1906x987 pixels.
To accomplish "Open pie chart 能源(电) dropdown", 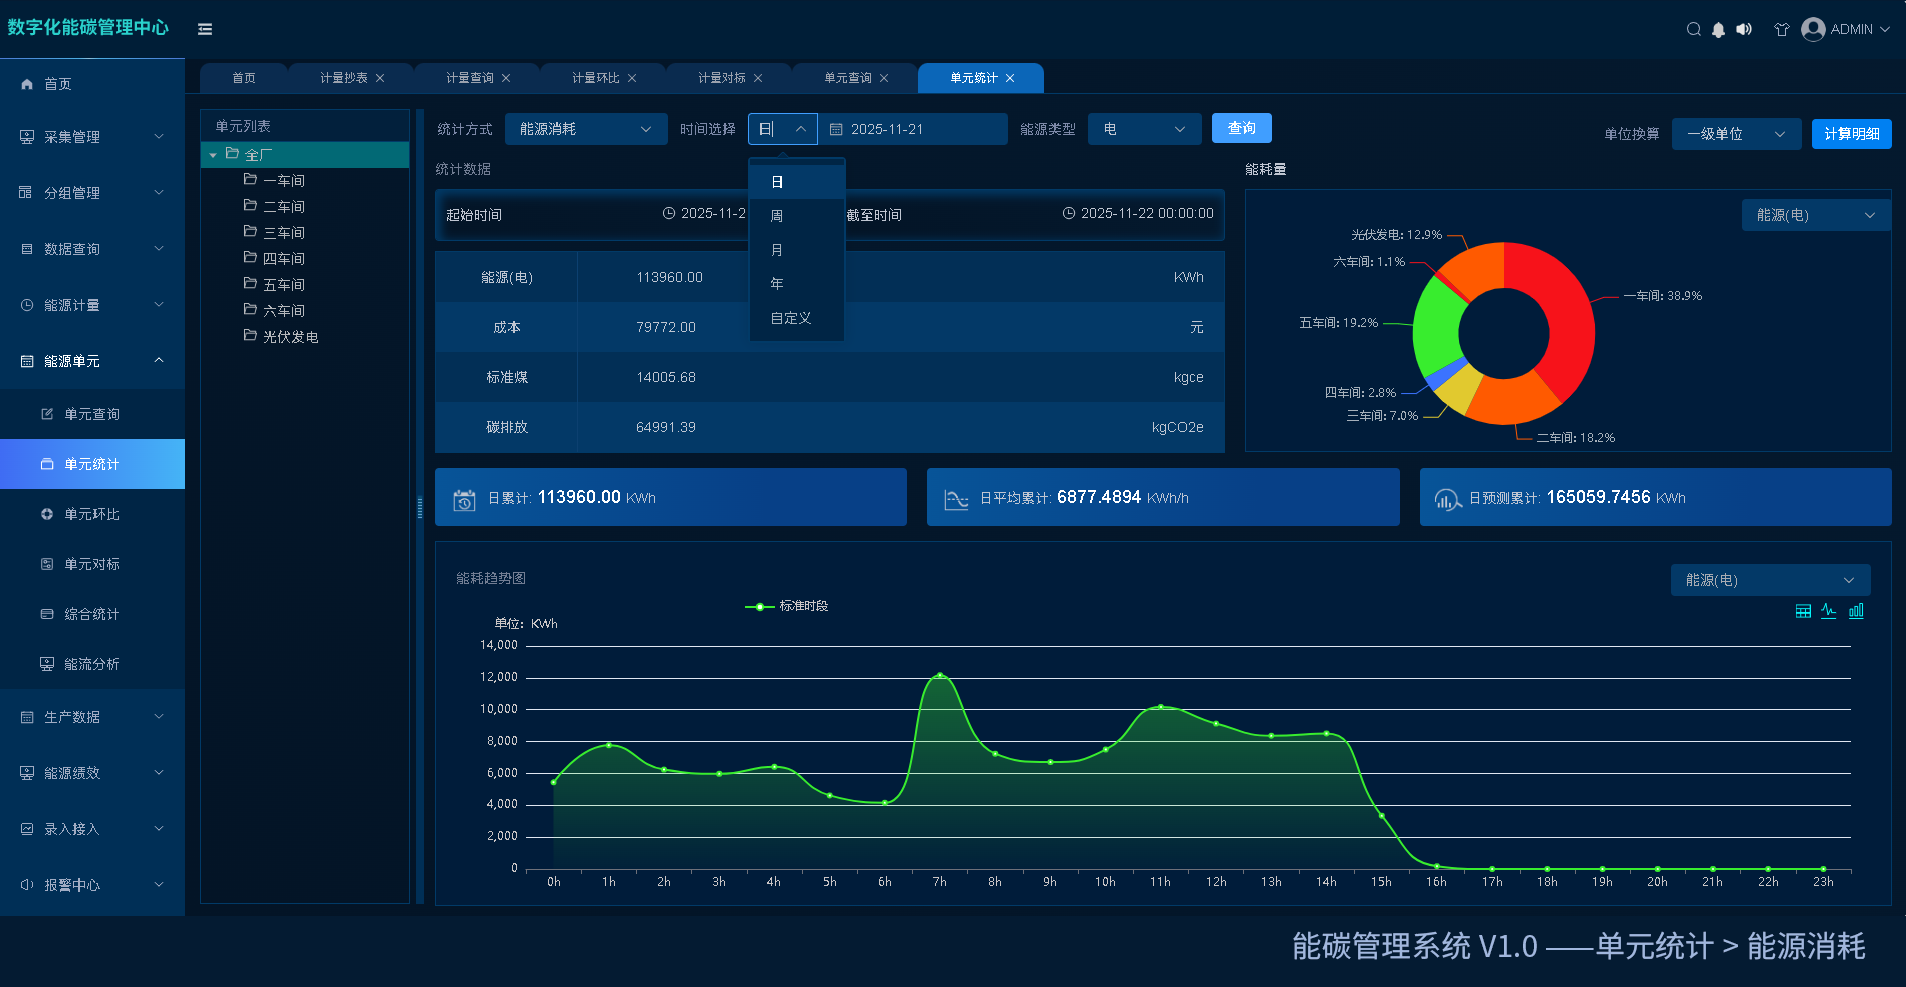I will pyautogui.click(x=1816, y=215).
